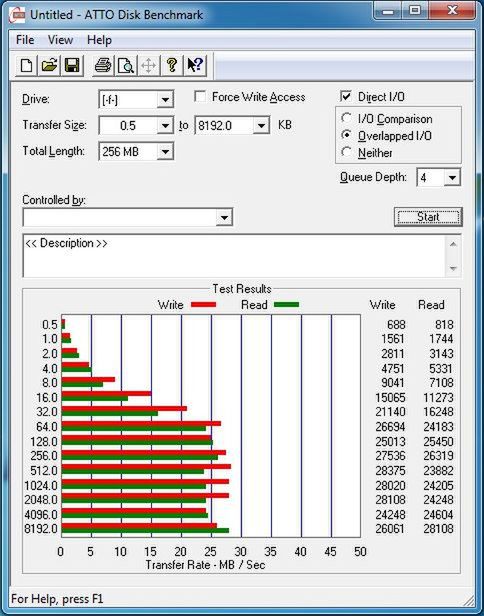Click the Test Results group title
This screenshot has height=616, width=484.
tap(242, 289)
